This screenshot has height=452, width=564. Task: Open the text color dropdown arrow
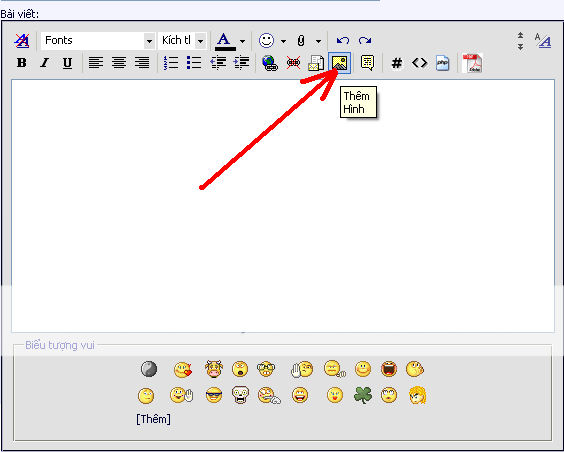[242, 41]
